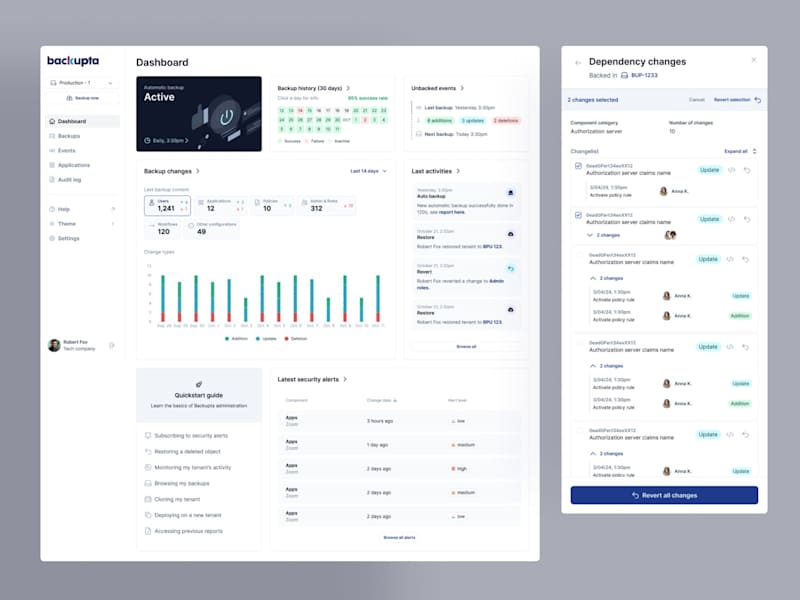Image resolution: width=800 pixels, height=600 pixels.
Task: Click the backupta logo
Action: click(x=73, y=61)
